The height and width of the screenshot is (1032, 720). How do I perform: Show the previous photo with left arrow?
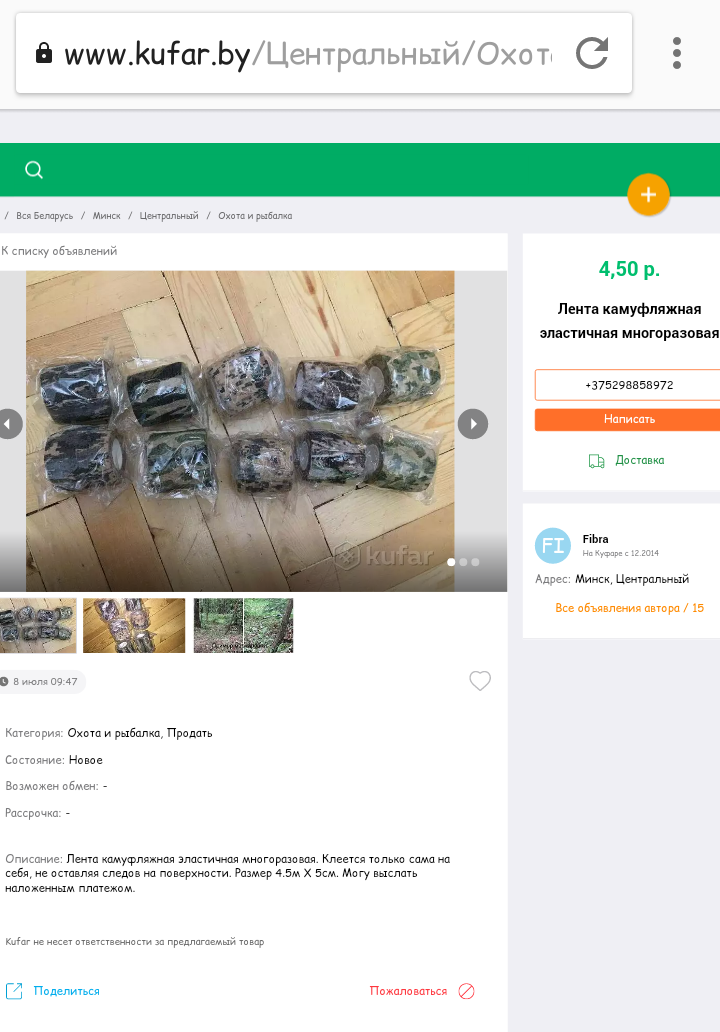[8, 424]
